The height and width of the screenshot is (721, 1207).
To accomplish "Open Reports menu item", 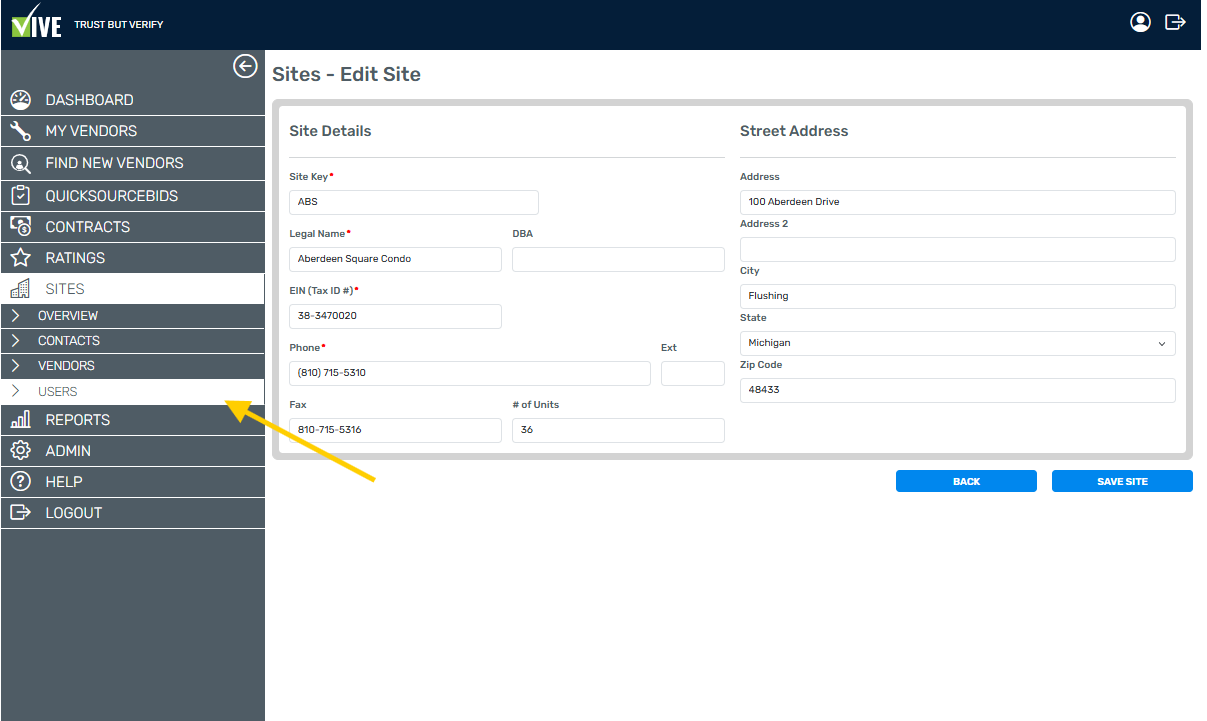I will click(132, 420).
